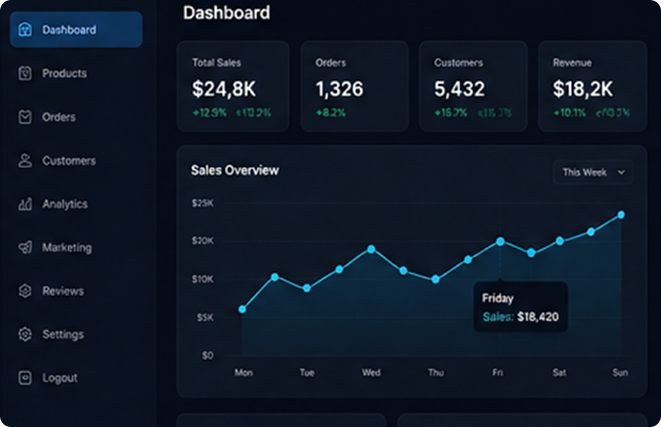Click the Sun axis label
Image resolution: width=661 pixels, height=427 pixels.
coord(620,372)
